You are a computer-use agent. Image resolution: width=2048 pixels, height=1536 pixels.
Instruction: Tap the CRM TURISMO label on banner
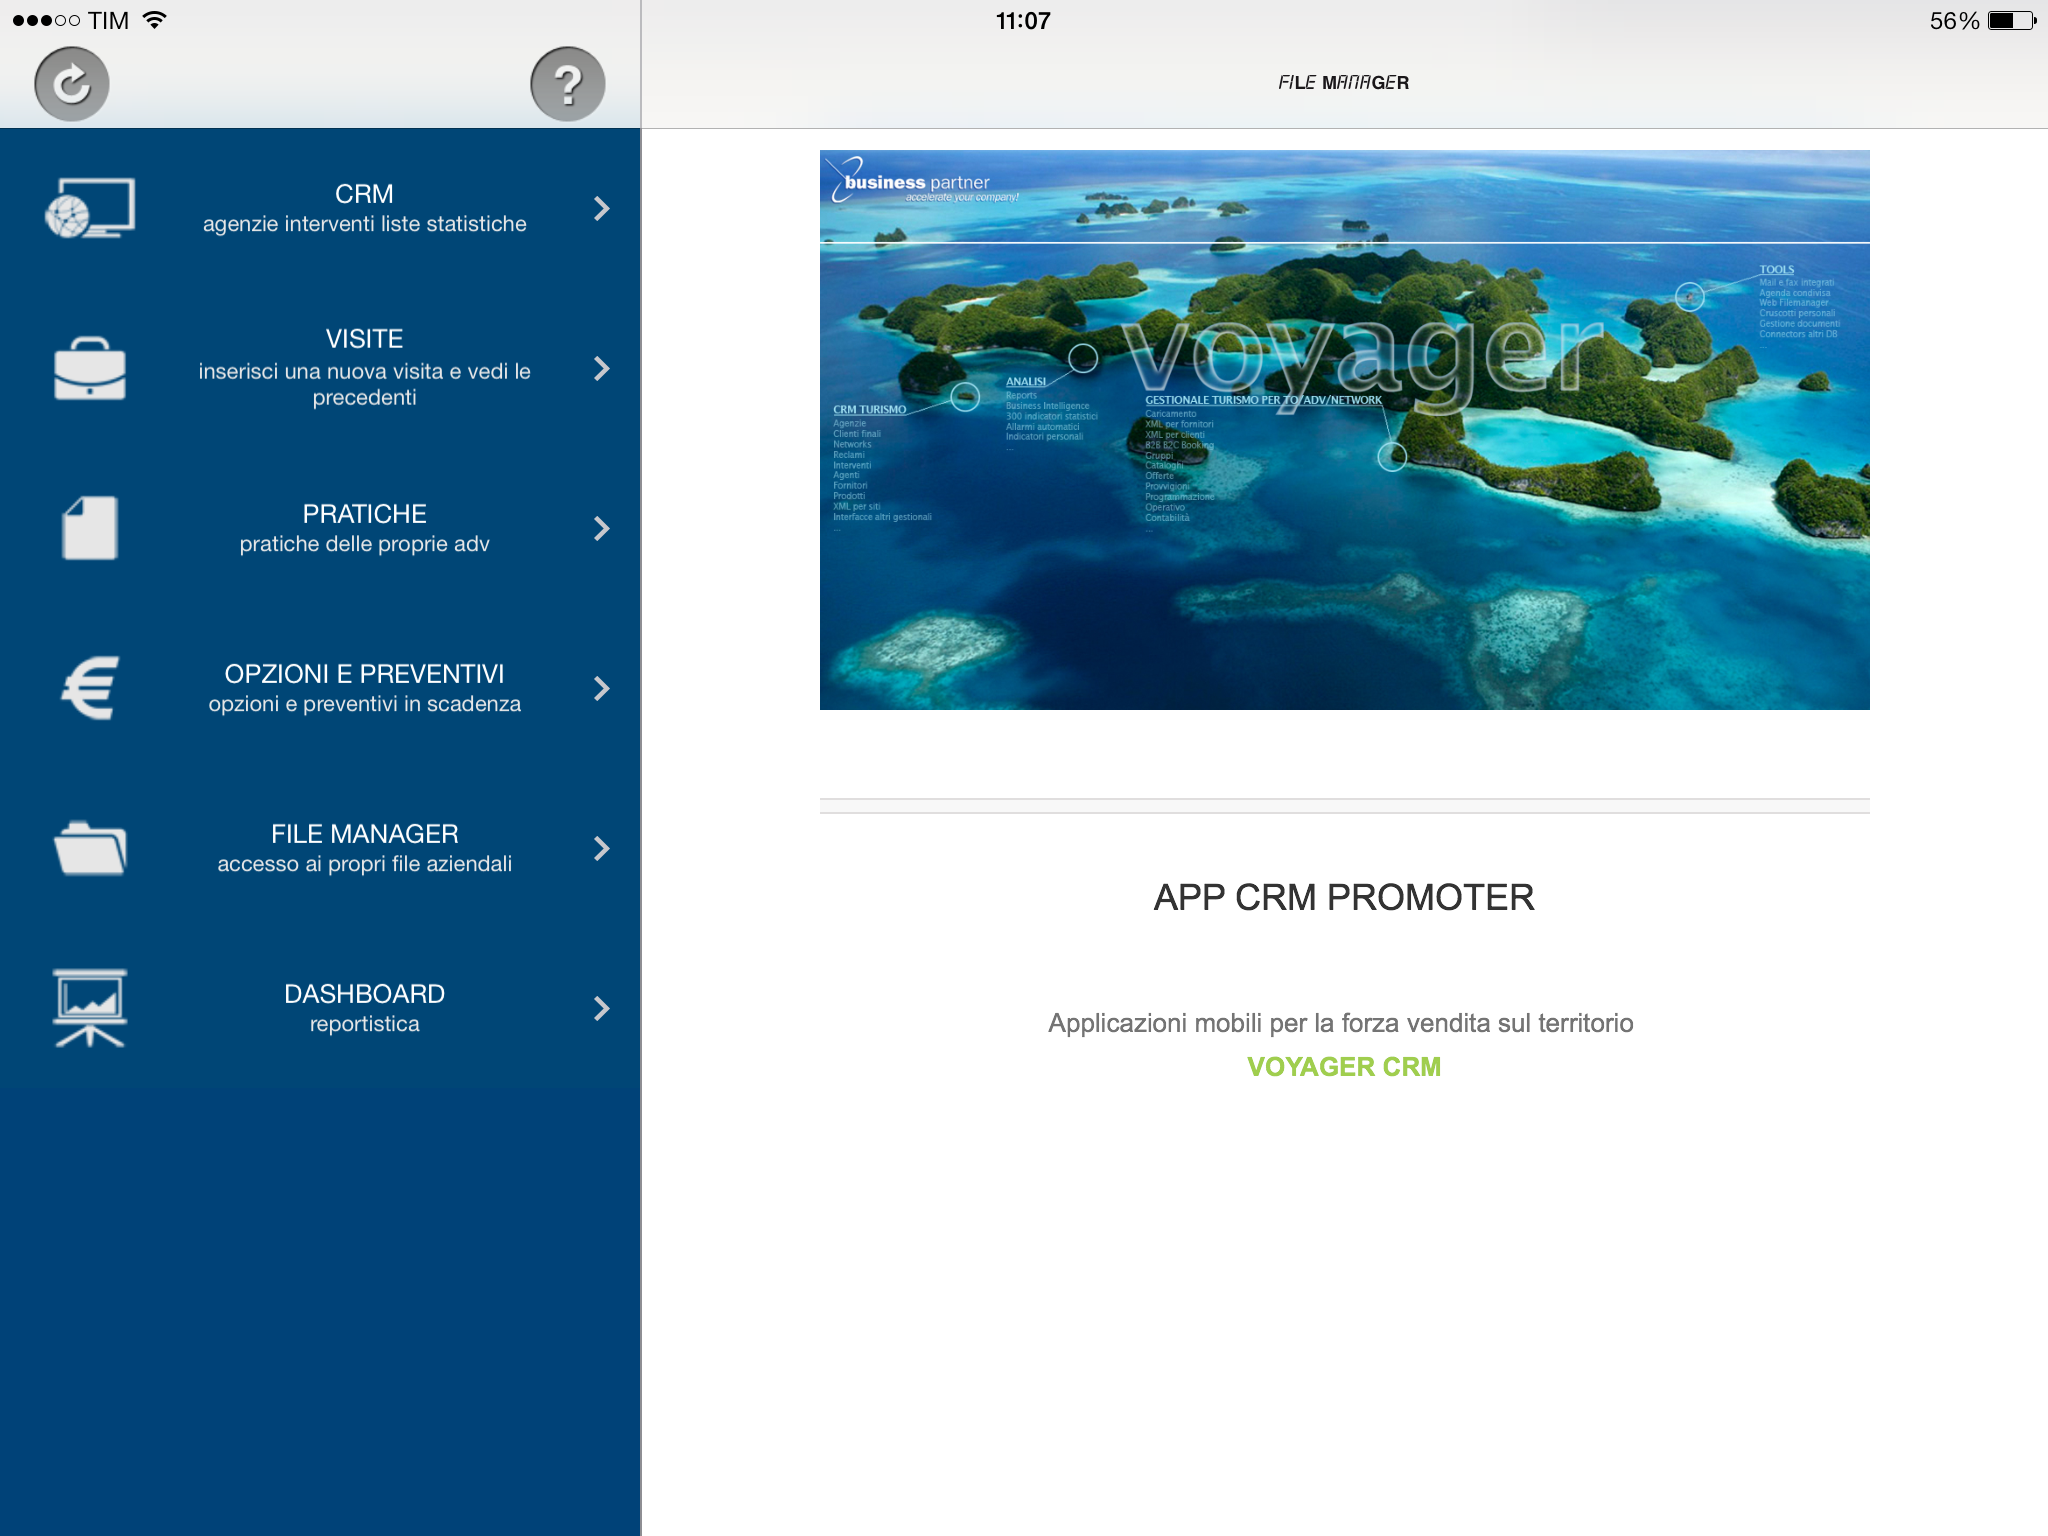pyautogui.click(x=869, y=410)
